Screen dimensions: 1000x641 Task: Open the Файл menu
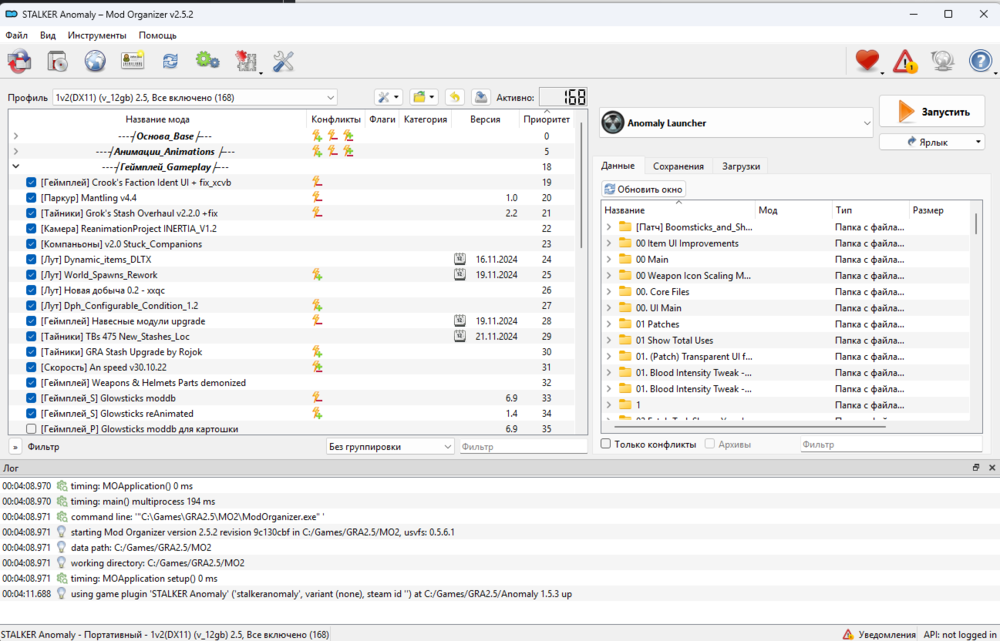[x=17, y=35]
